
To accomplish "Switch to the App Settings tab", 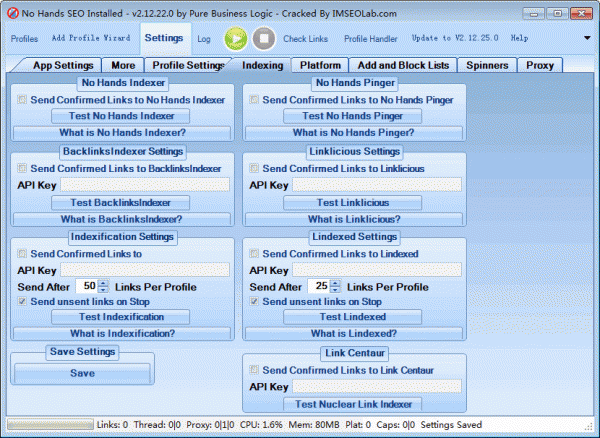I will point(63,65).
